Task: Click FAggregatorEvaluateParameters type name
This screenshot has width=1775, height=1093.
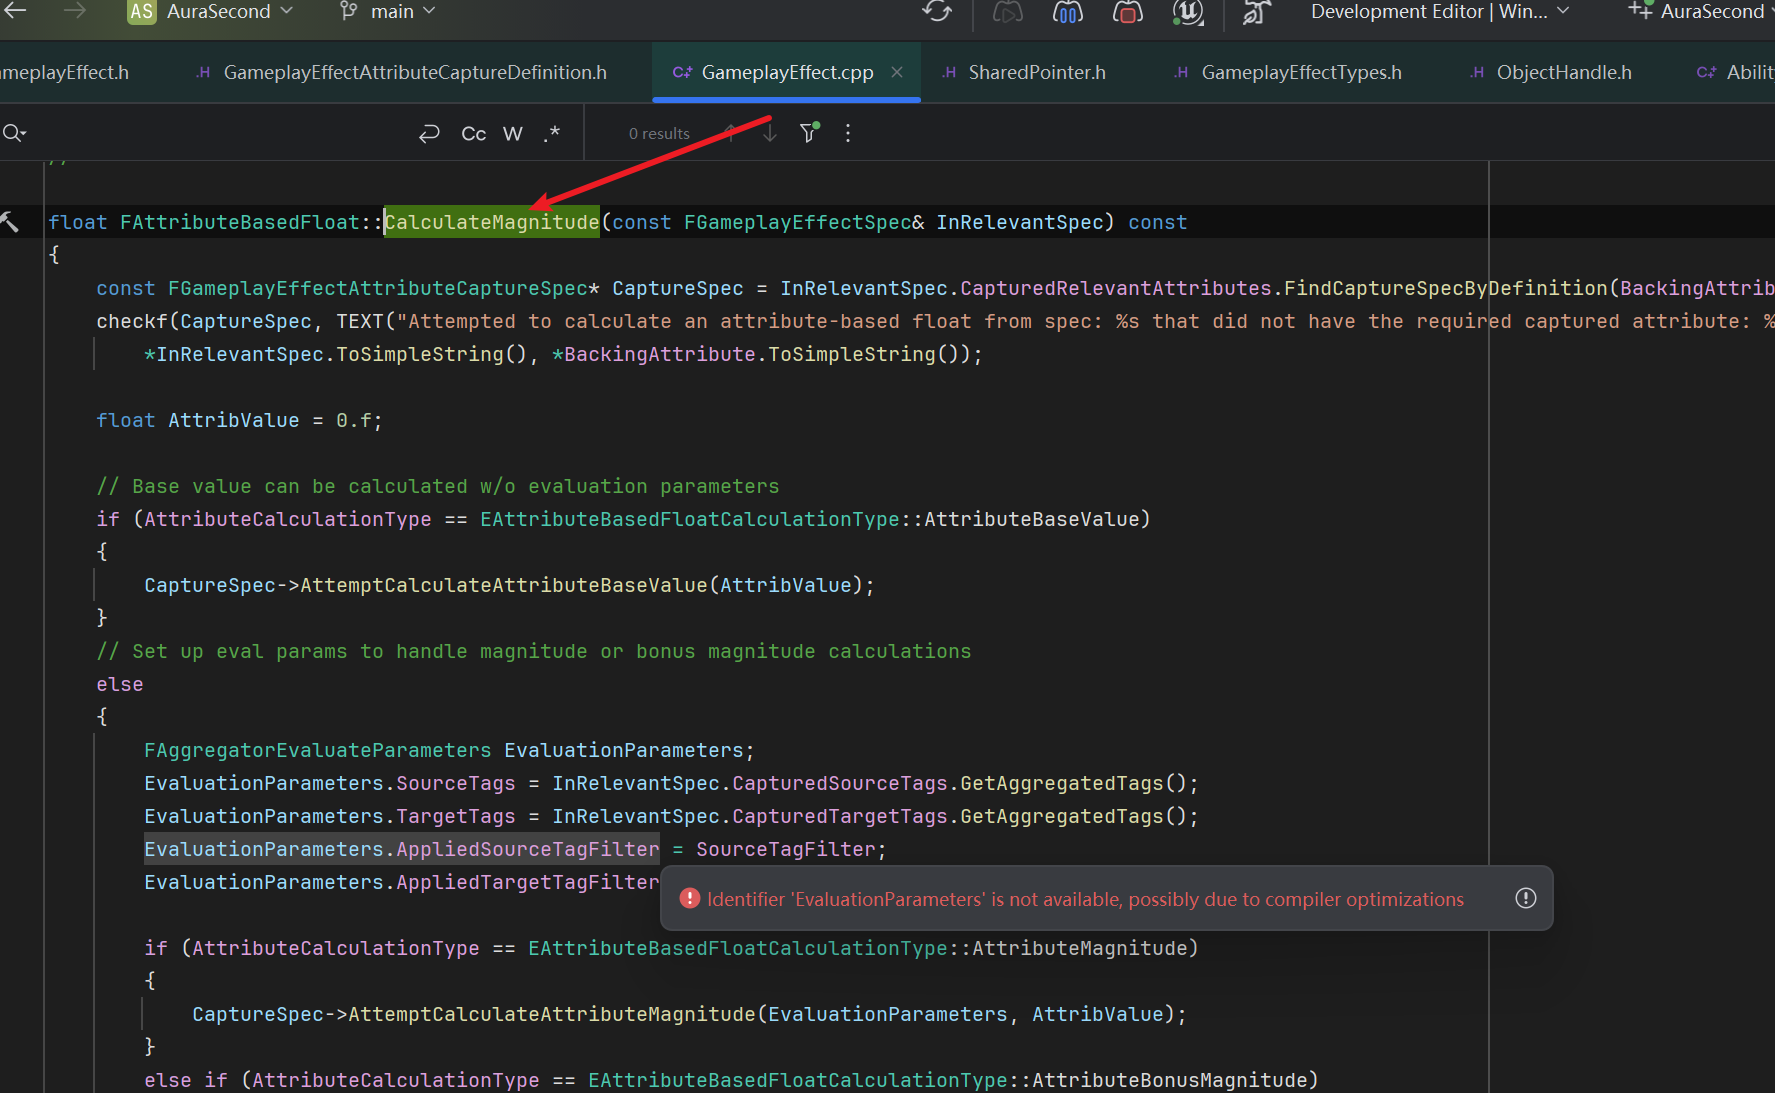Action: point(318,750)
